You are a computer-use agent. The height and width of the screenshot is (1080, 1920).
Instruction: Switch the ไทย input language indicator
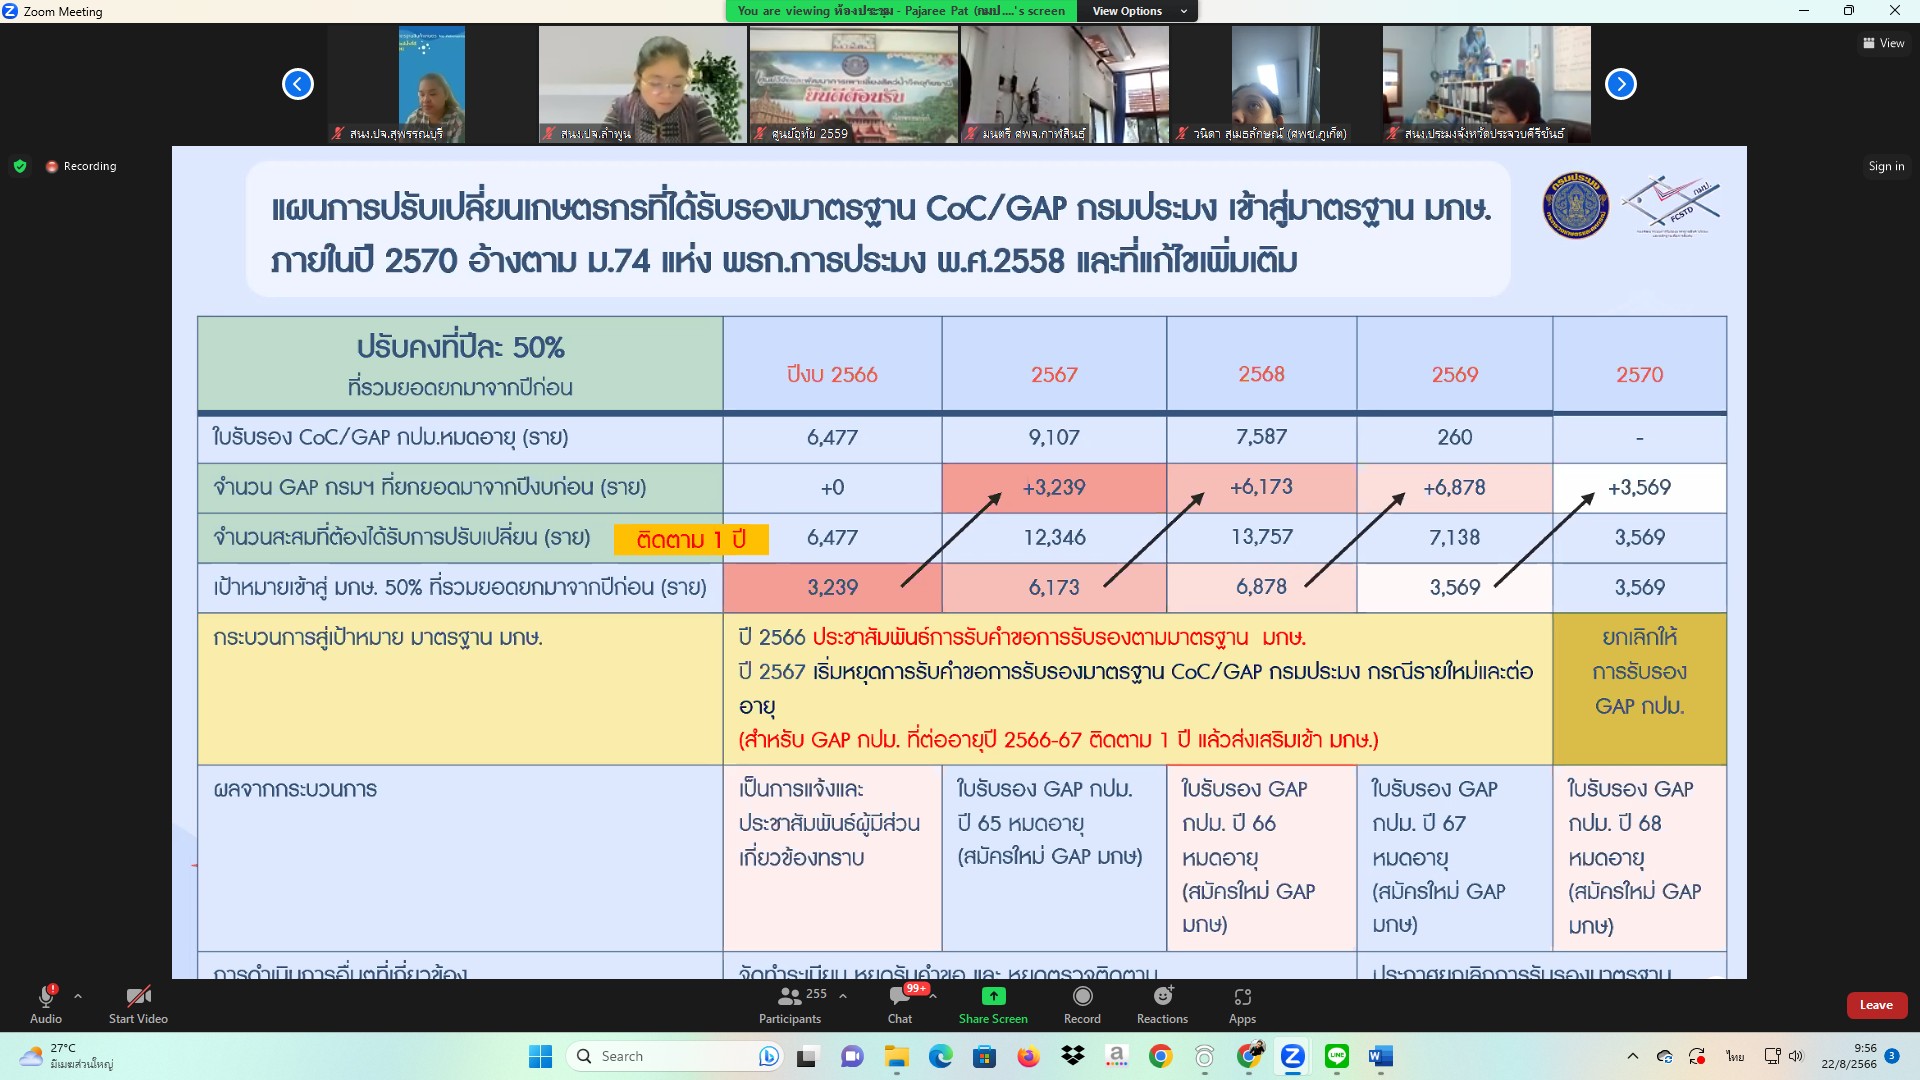1735,1056
